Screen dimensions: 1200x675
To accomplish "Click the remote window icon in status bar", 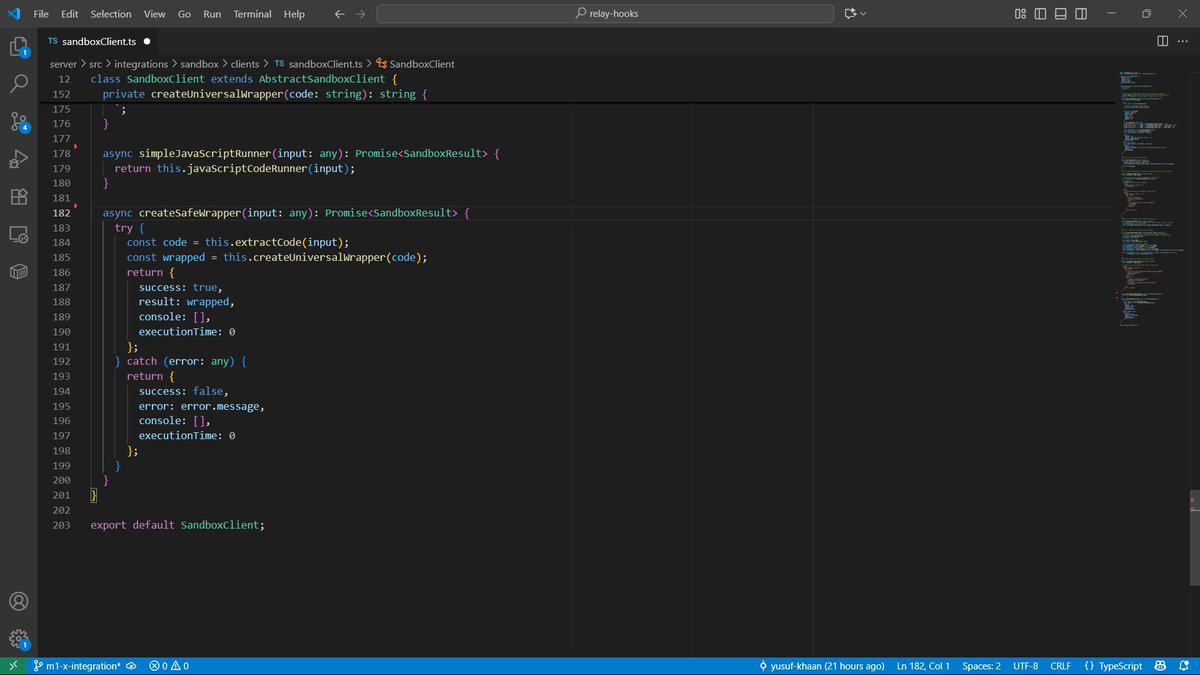I will (x=13, y=665).
